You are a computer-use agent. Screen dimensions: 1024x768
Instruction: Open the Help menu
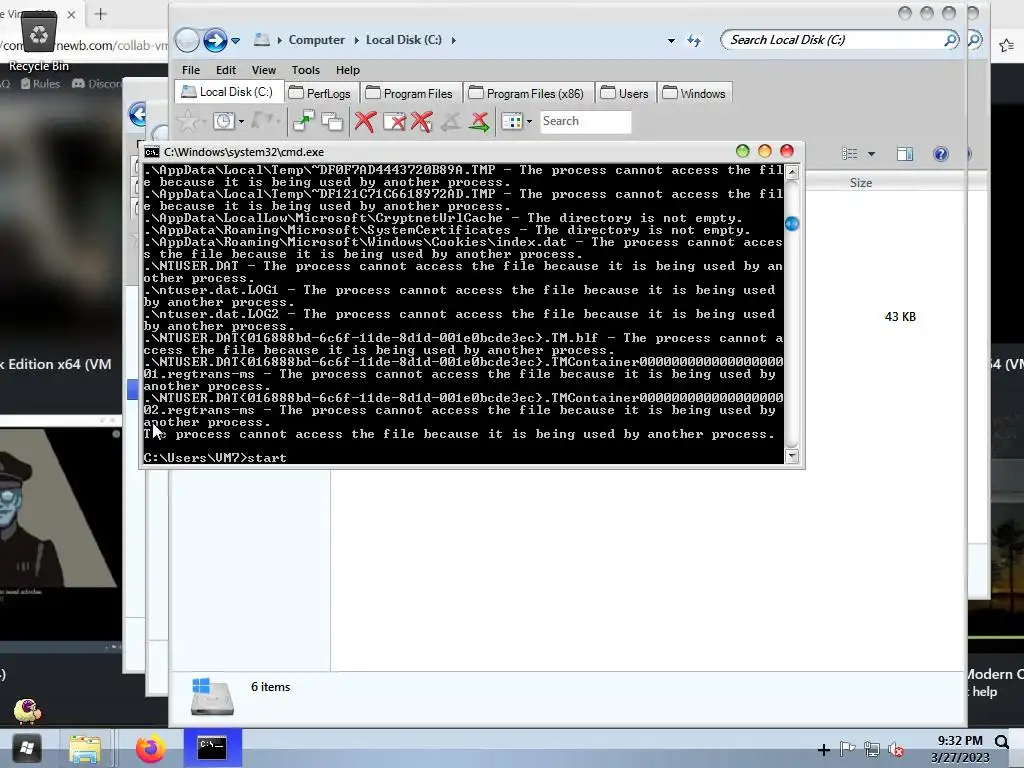coord(347,70)
